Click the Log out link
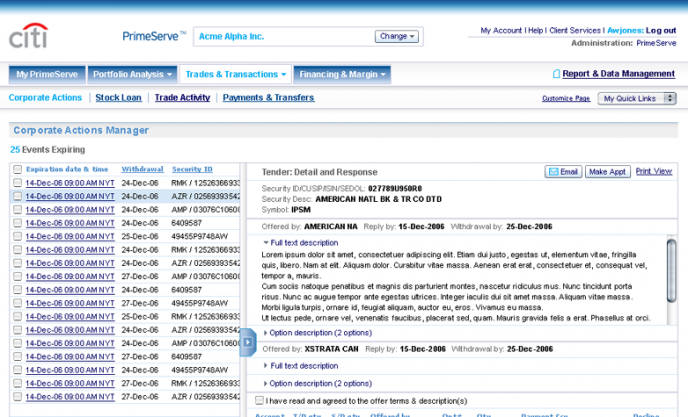Viewport: 688px width, 417px height. [x=660, y=31]
